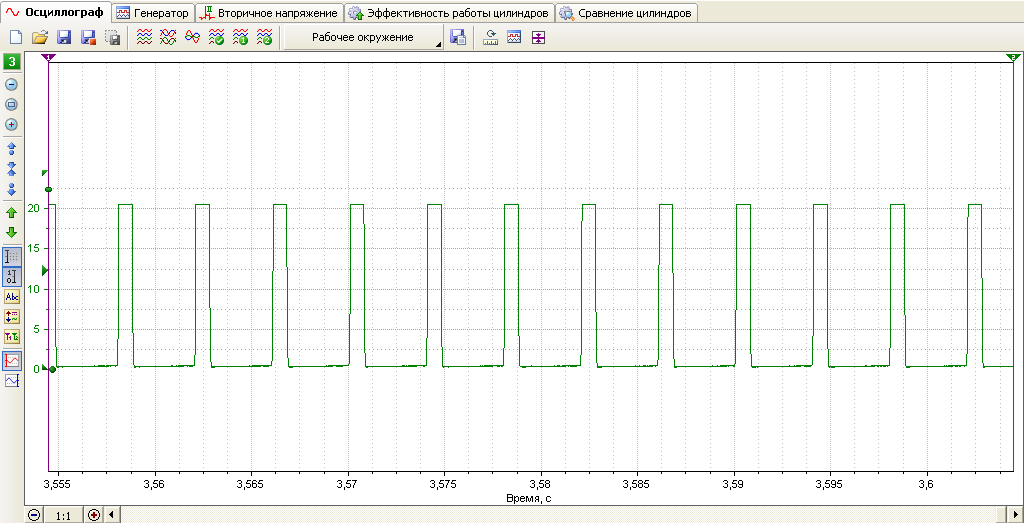1024x523 pixels.
Task: Toggle the T1 T2 time markers button
Action: point(12,337)
